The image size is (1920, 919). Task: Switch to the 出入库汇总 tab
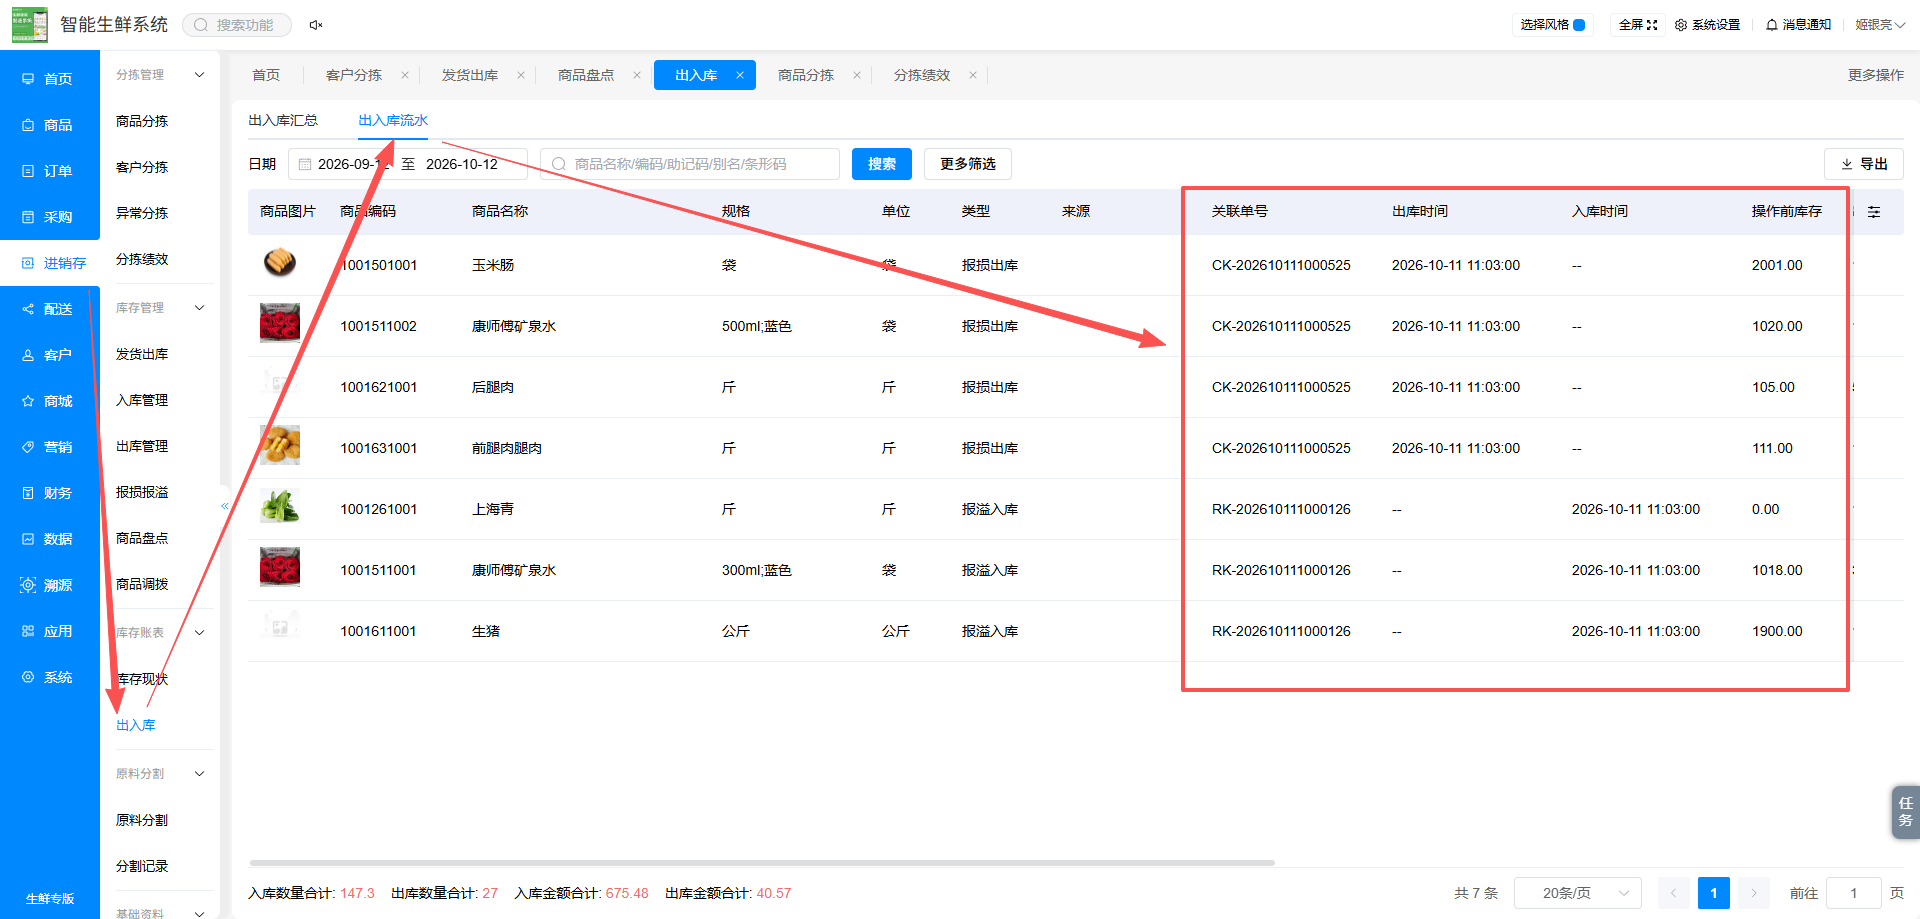283,120
